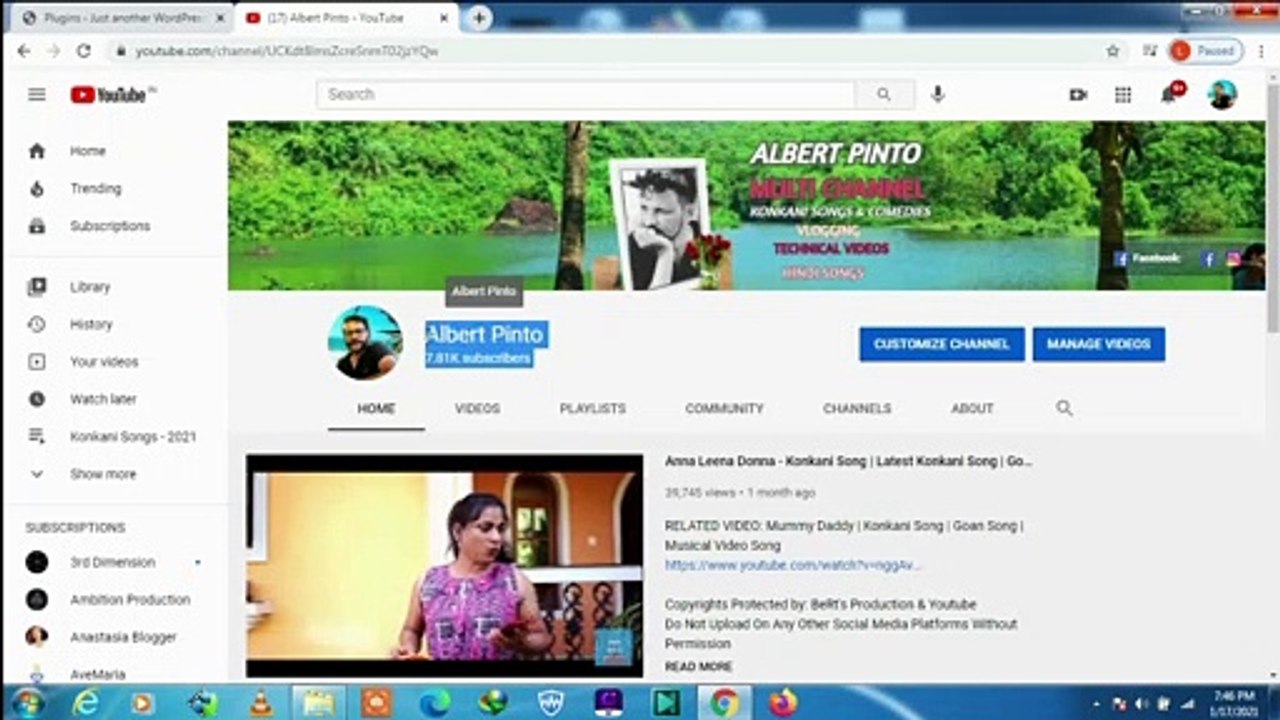Play the featured Konkani song video
Image resolution: width=1280 pixels, height=720 pixels.
(x=445, y=566)
